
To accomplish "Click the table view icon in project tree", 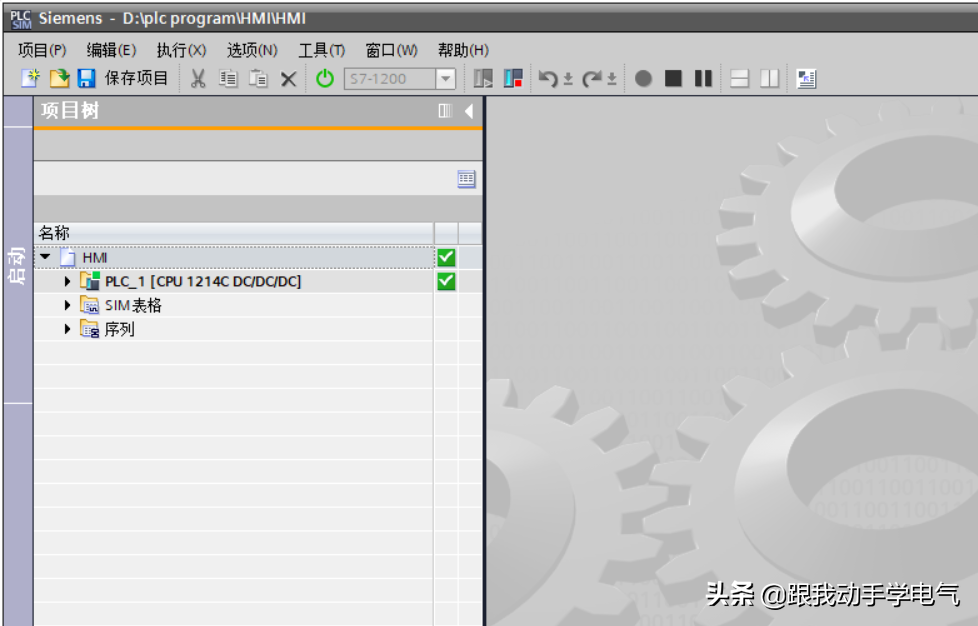I will 466,179.
